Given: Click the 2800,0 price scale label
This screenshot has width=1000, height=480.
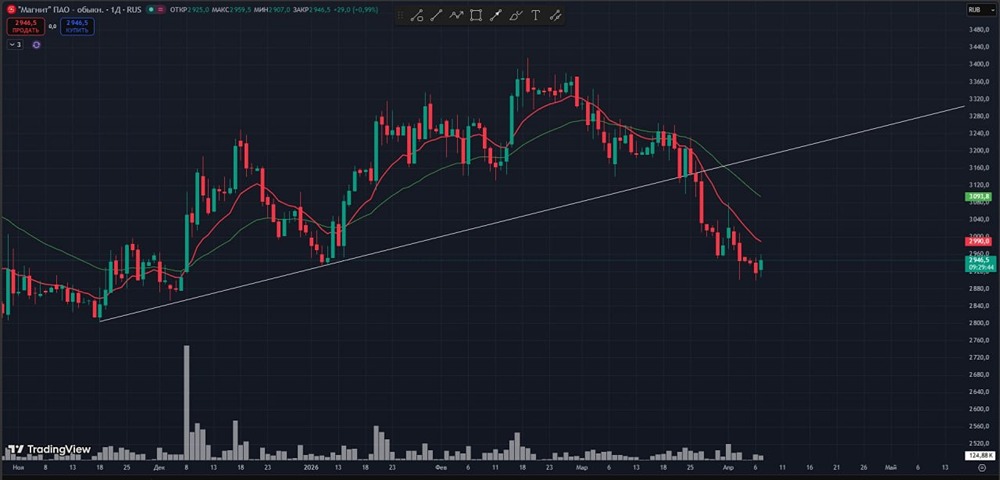Looking at the screenshot, I should (x=977, y=323).
